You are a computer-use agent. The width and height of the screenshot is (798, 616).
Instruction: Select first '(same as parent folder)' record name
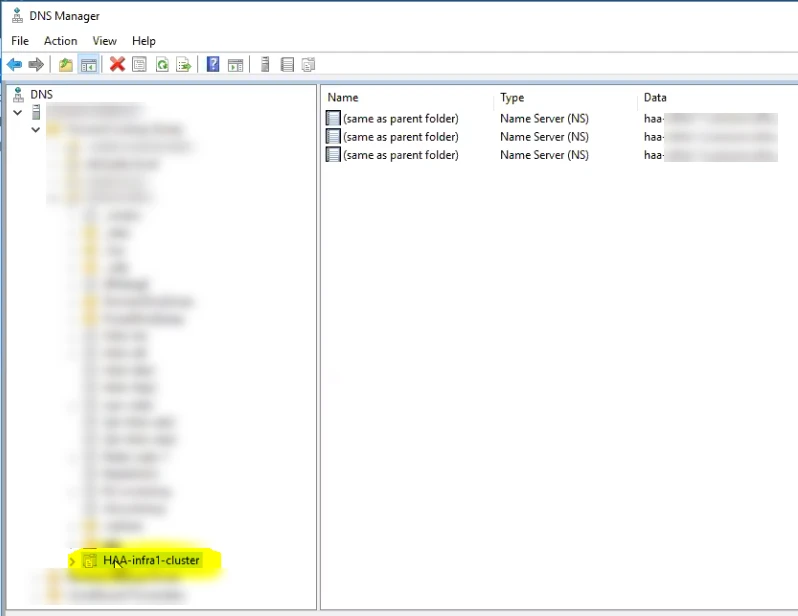click(x=401, y=119)
